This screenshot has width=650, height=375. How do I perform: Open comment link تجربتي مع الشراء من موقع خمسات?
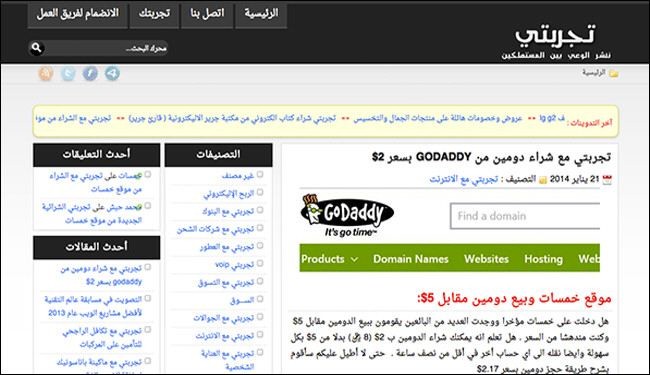96,183
